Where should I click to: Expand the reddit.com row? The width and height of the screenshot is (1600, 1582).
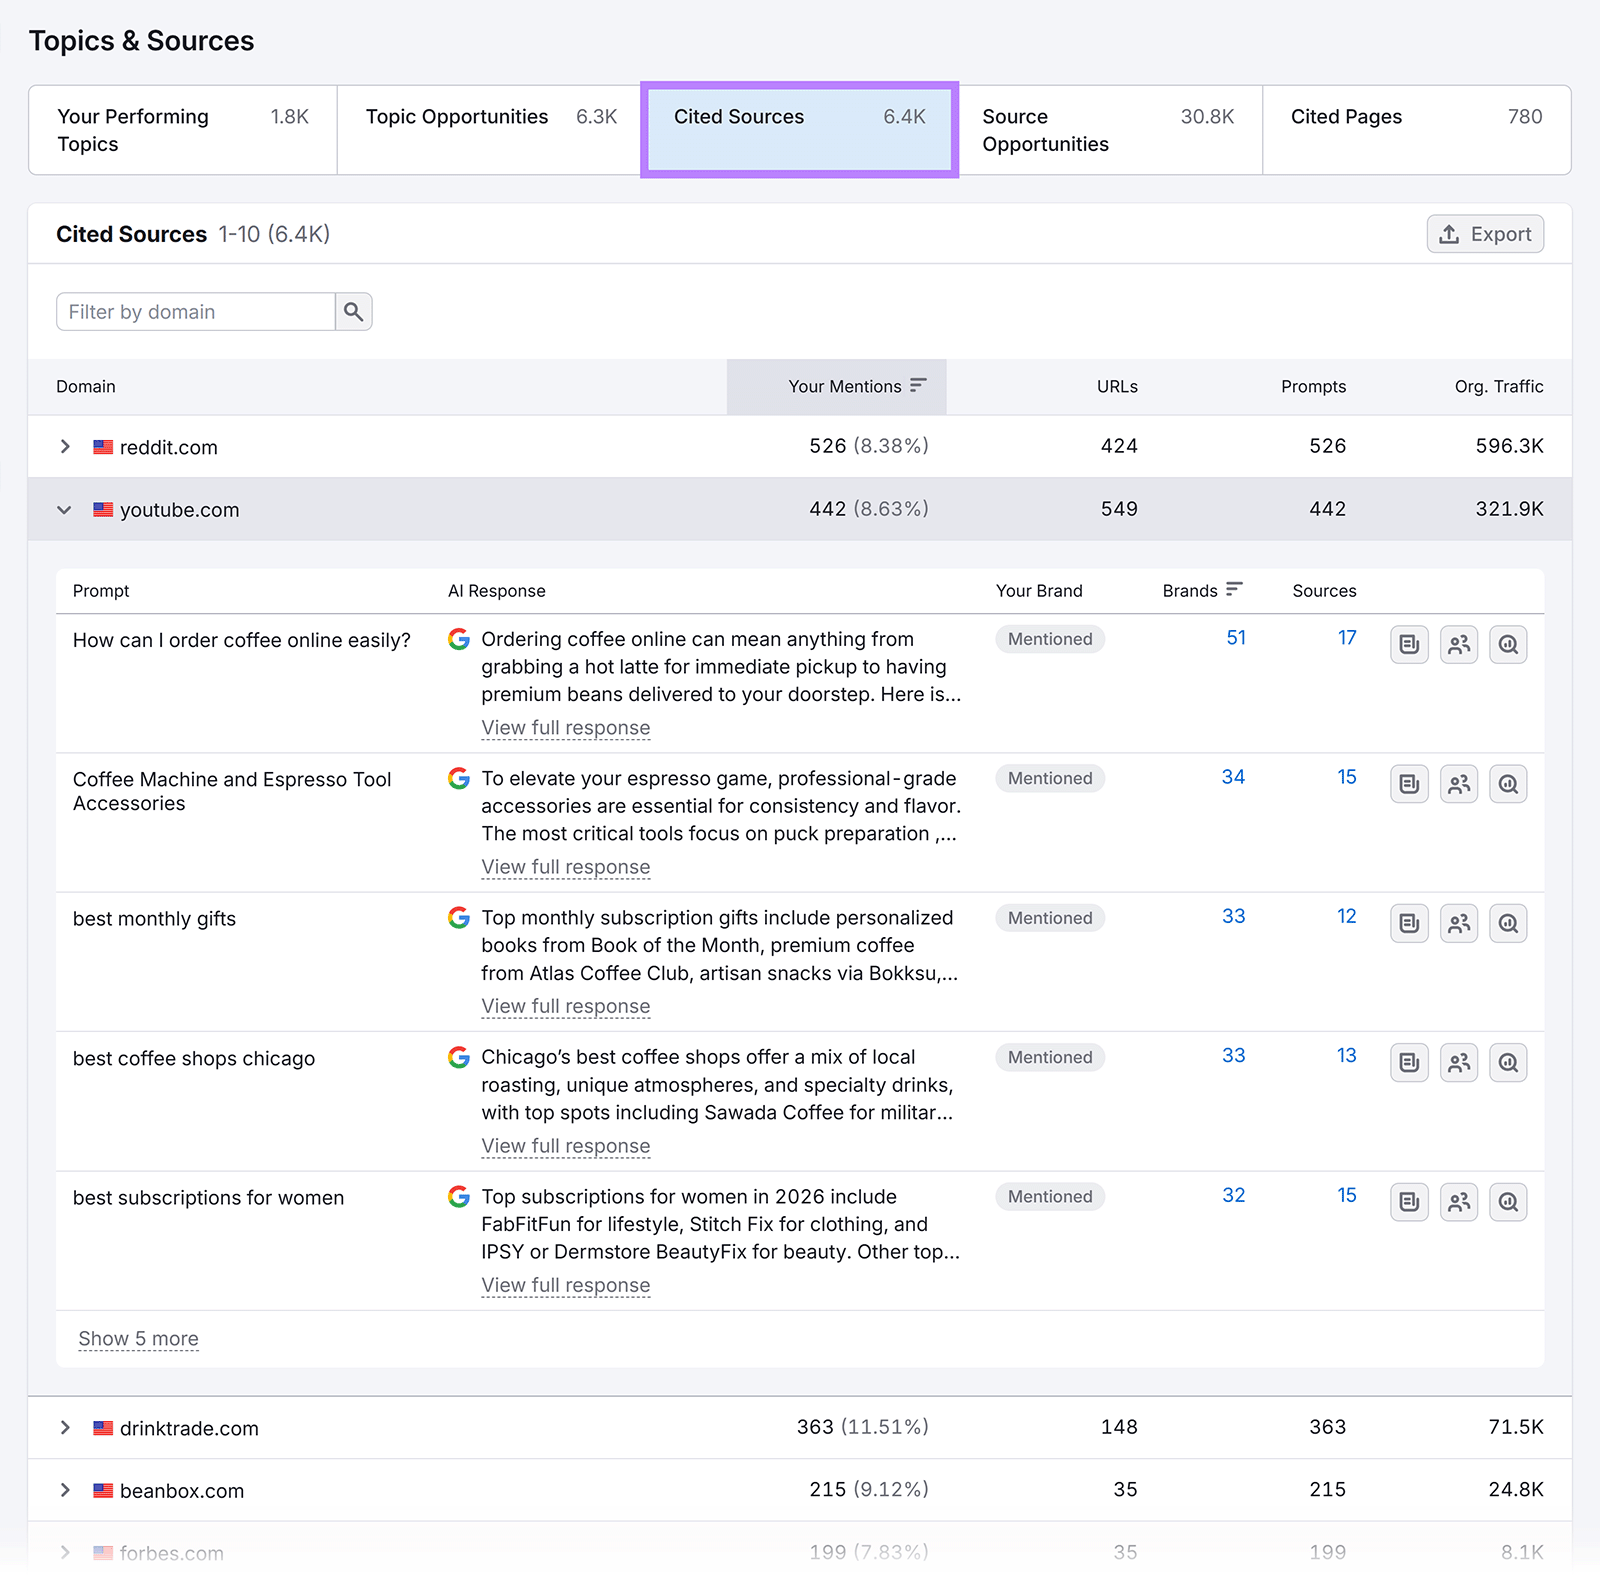click(x=65, y=447)
